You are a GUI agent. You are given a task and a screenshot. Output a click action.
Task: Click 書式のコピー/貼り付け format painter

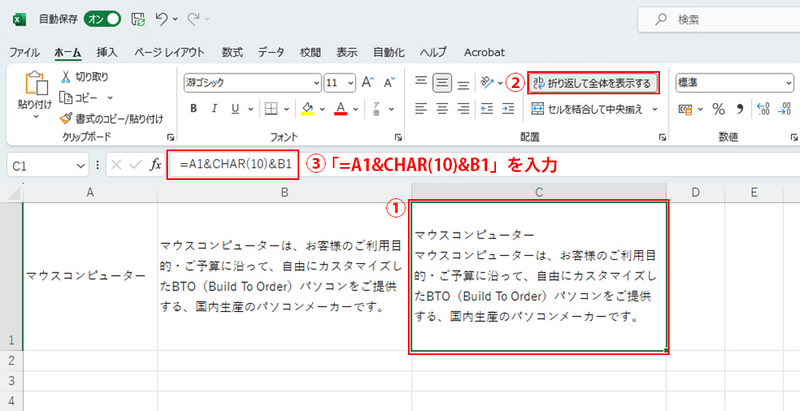(112, 119)
